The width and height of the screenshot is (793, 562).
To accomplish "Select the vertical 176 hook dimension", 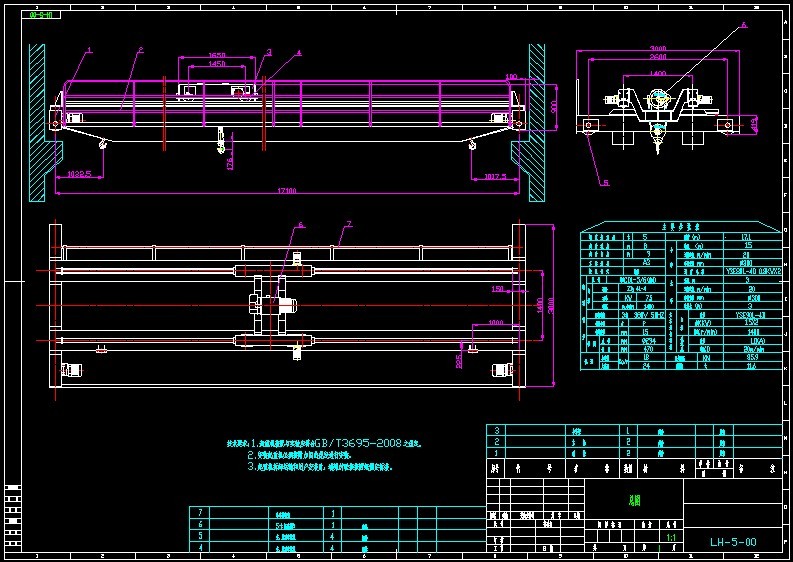I will [229, 160].
